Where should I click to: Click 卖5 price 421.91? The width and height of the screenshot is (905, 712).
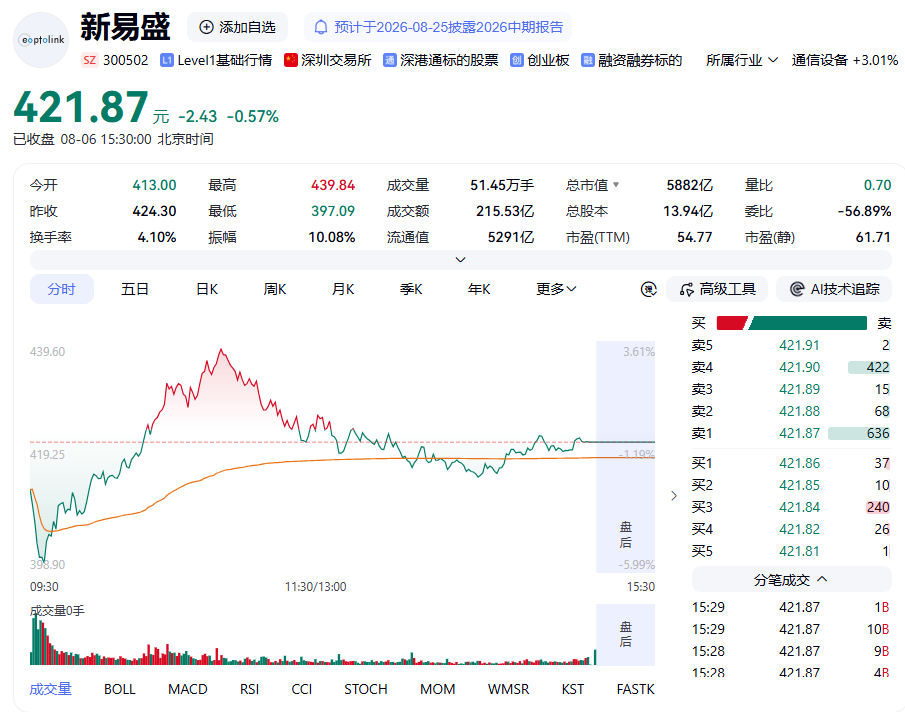(799, 345)
